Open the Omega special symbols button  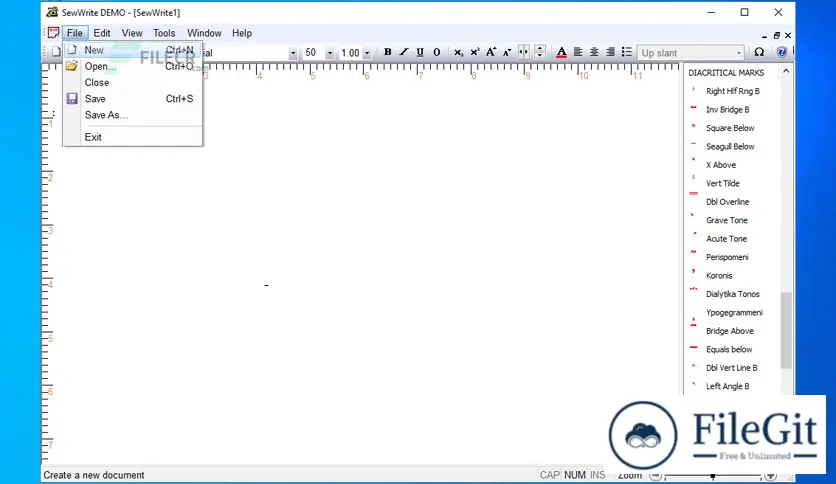point(759,52)
